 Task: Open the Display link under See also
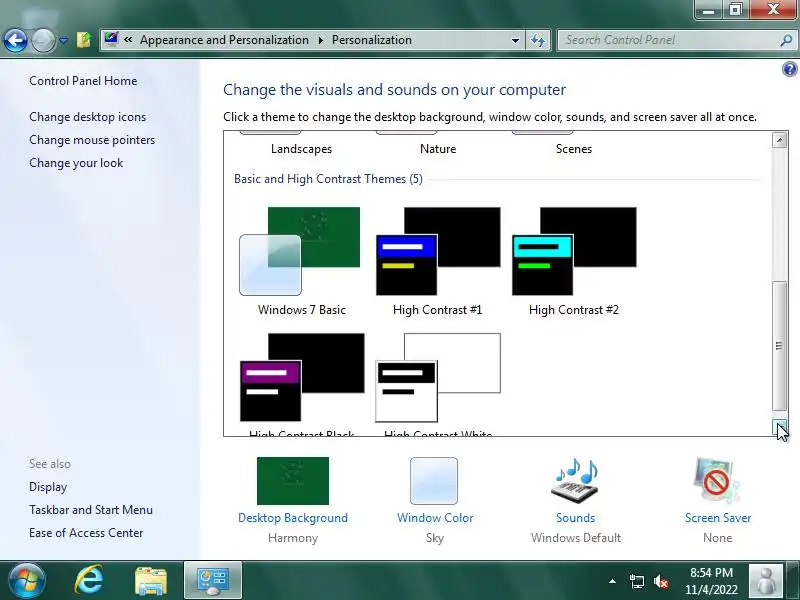click(48, 487)
